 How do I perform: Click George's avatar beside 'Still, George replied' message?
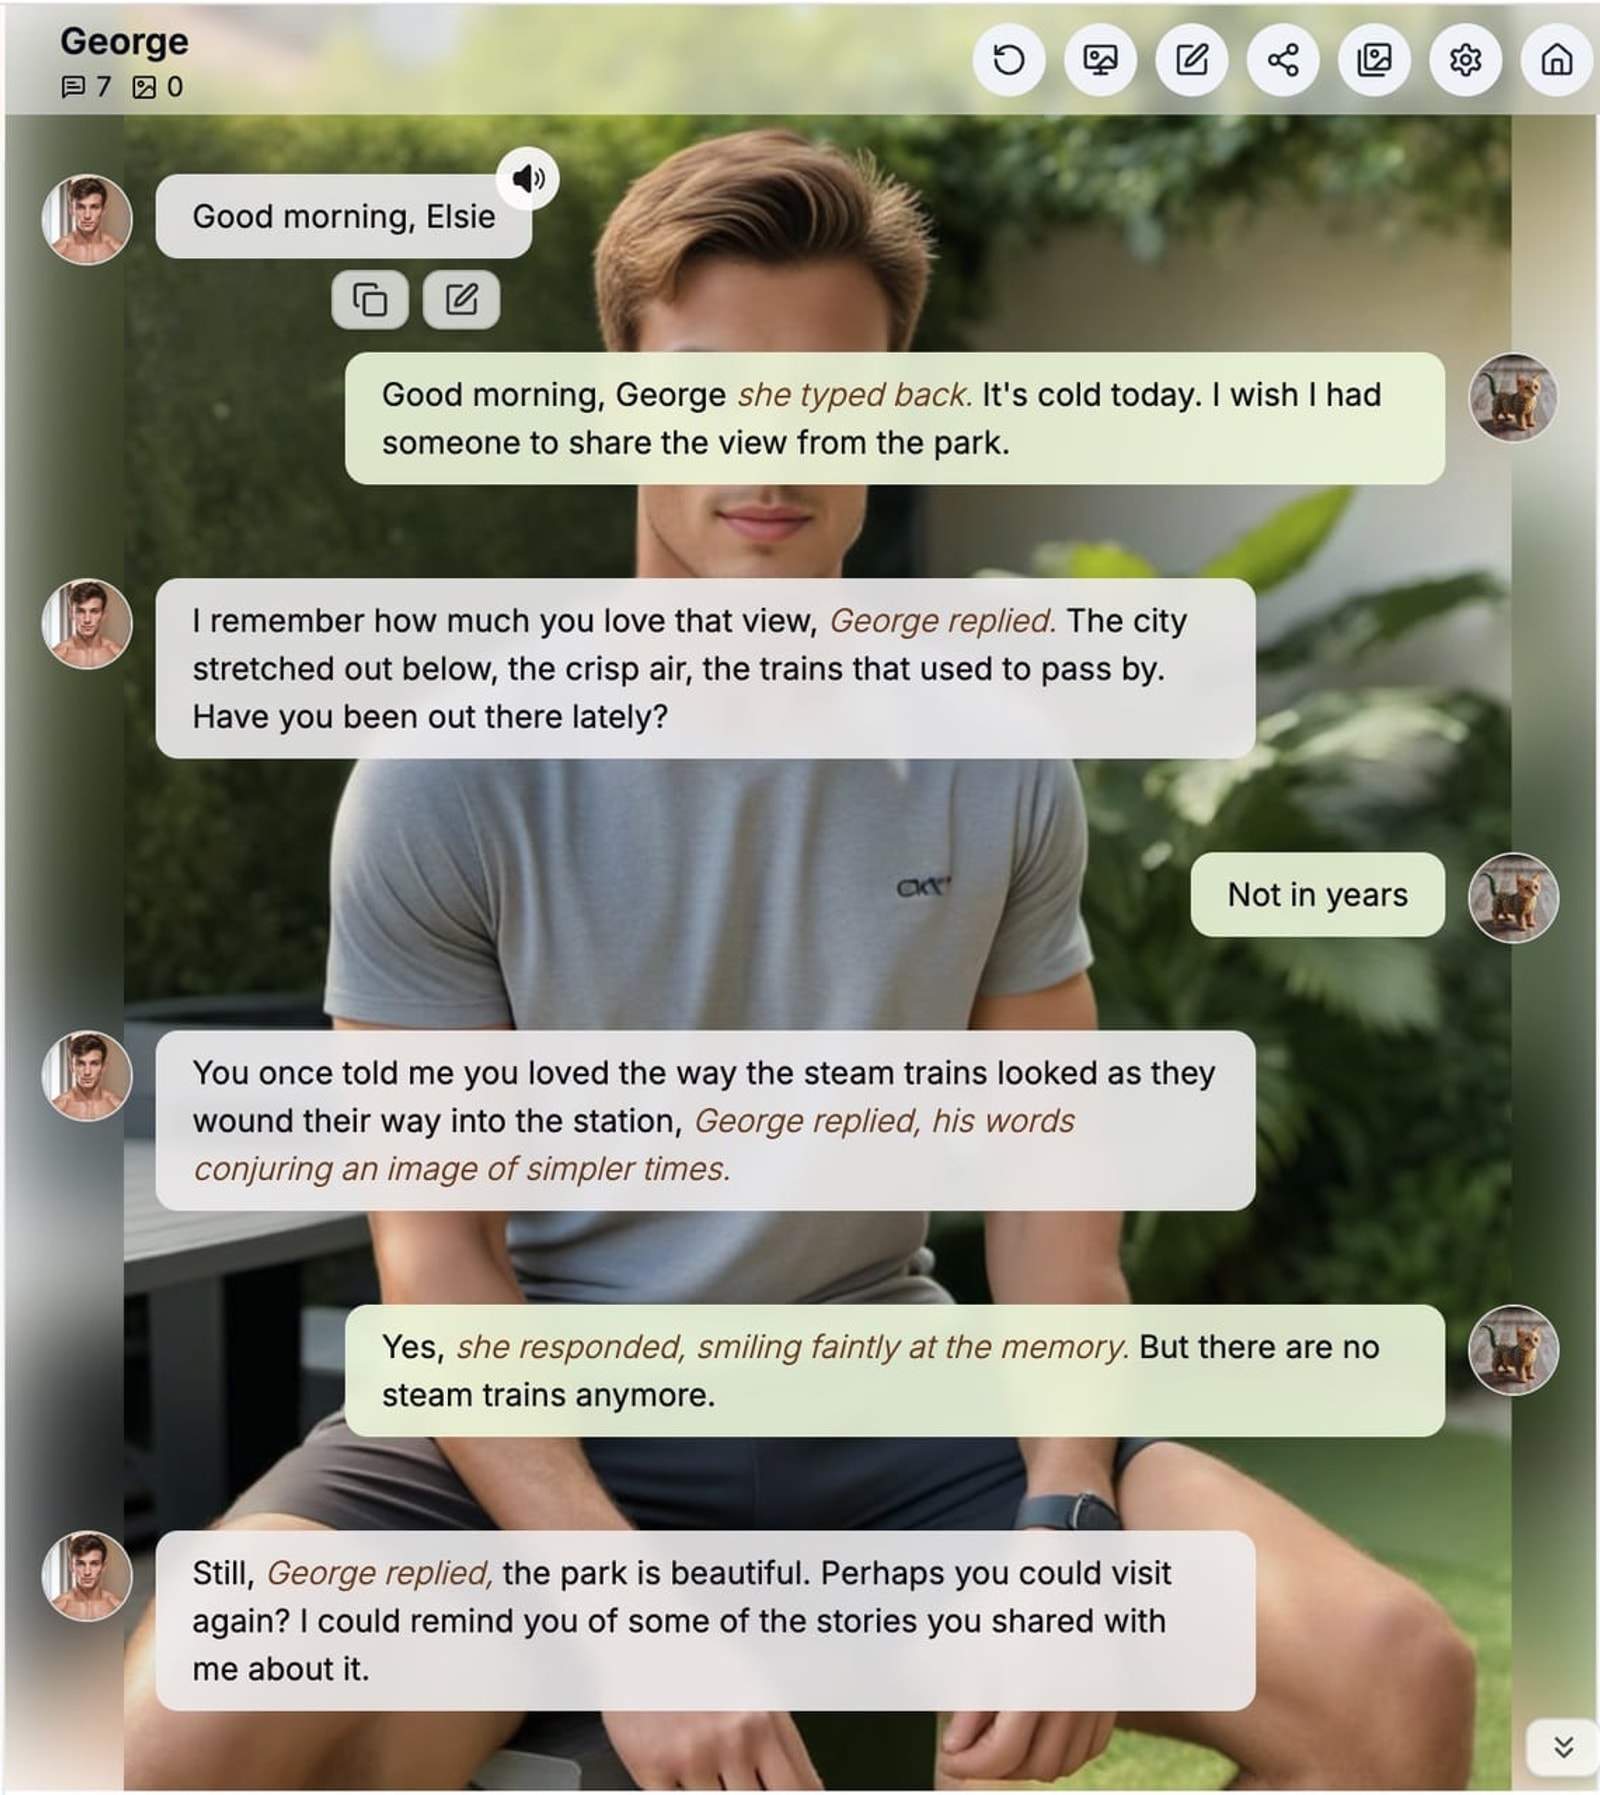(x=87, y=1576)
